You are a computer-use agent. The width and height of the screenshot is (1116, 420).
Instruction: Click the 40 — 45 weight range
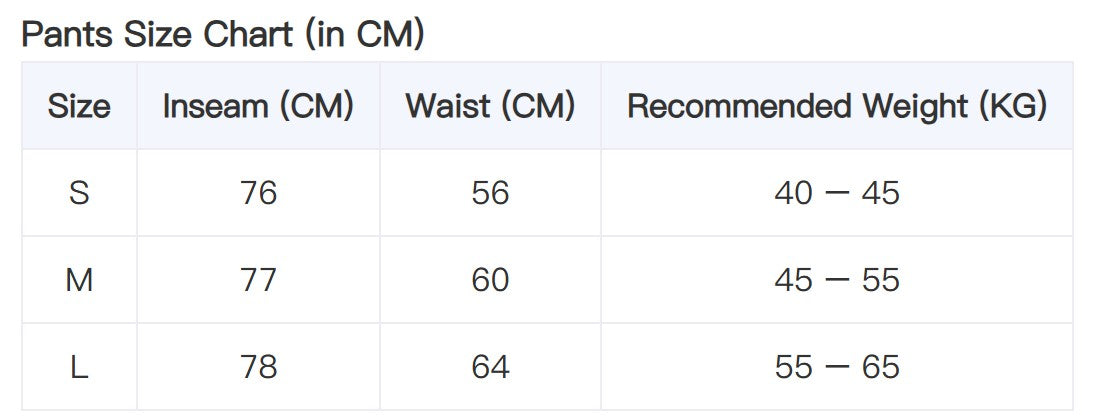point(837,192)
